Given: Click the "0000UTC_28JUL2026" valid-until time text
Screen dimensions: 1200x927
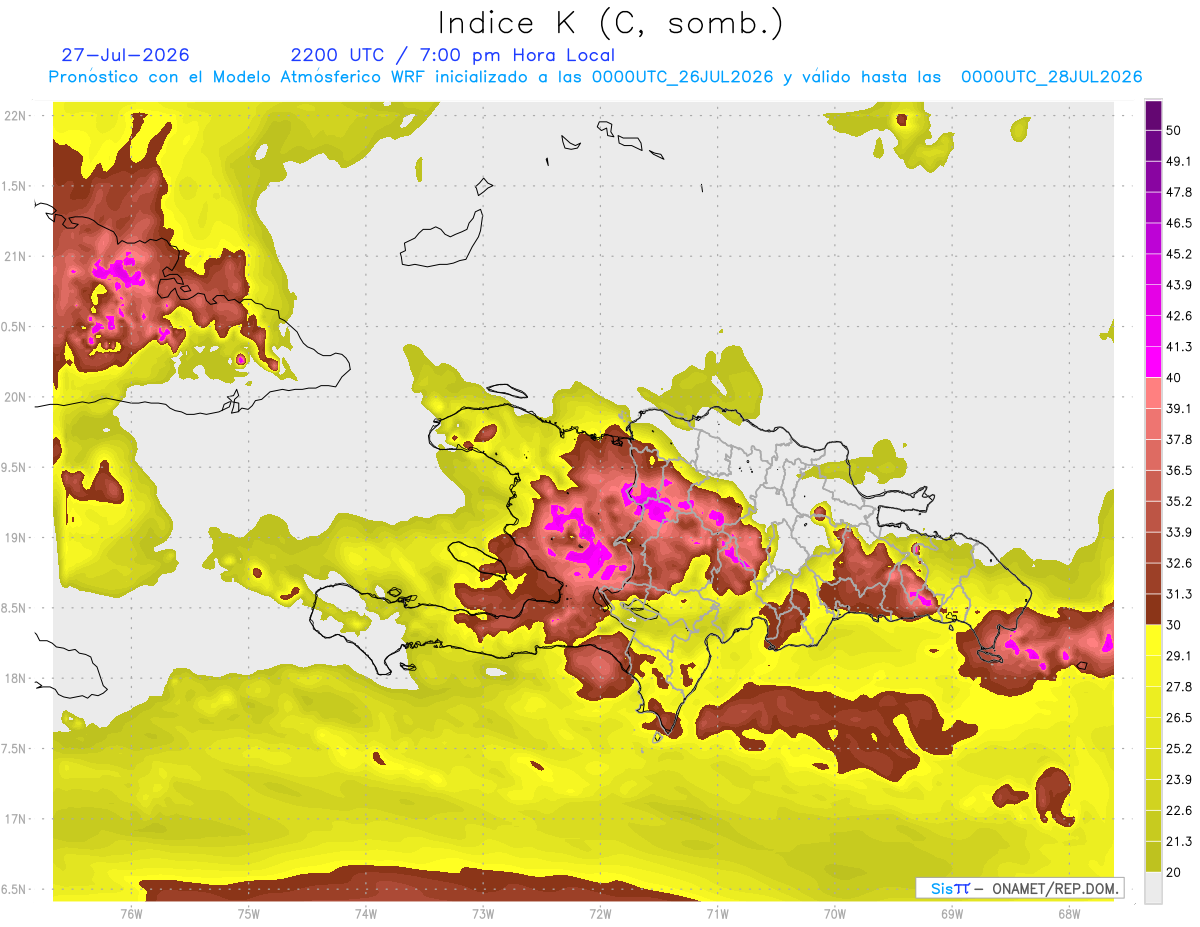Looking at the screenshot, I should 1051,77.
